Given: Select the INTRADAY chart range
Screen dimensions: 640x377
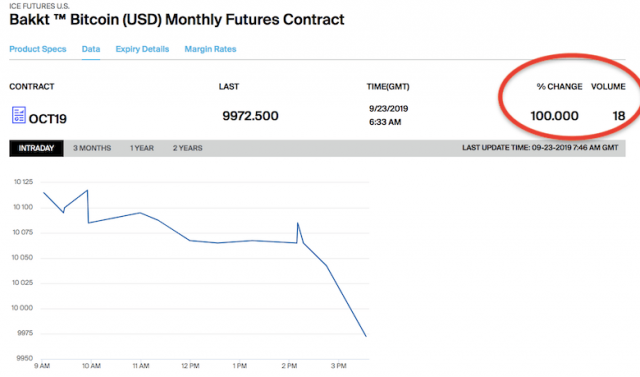Looking at the screenshot, I should tap(36, 148).
